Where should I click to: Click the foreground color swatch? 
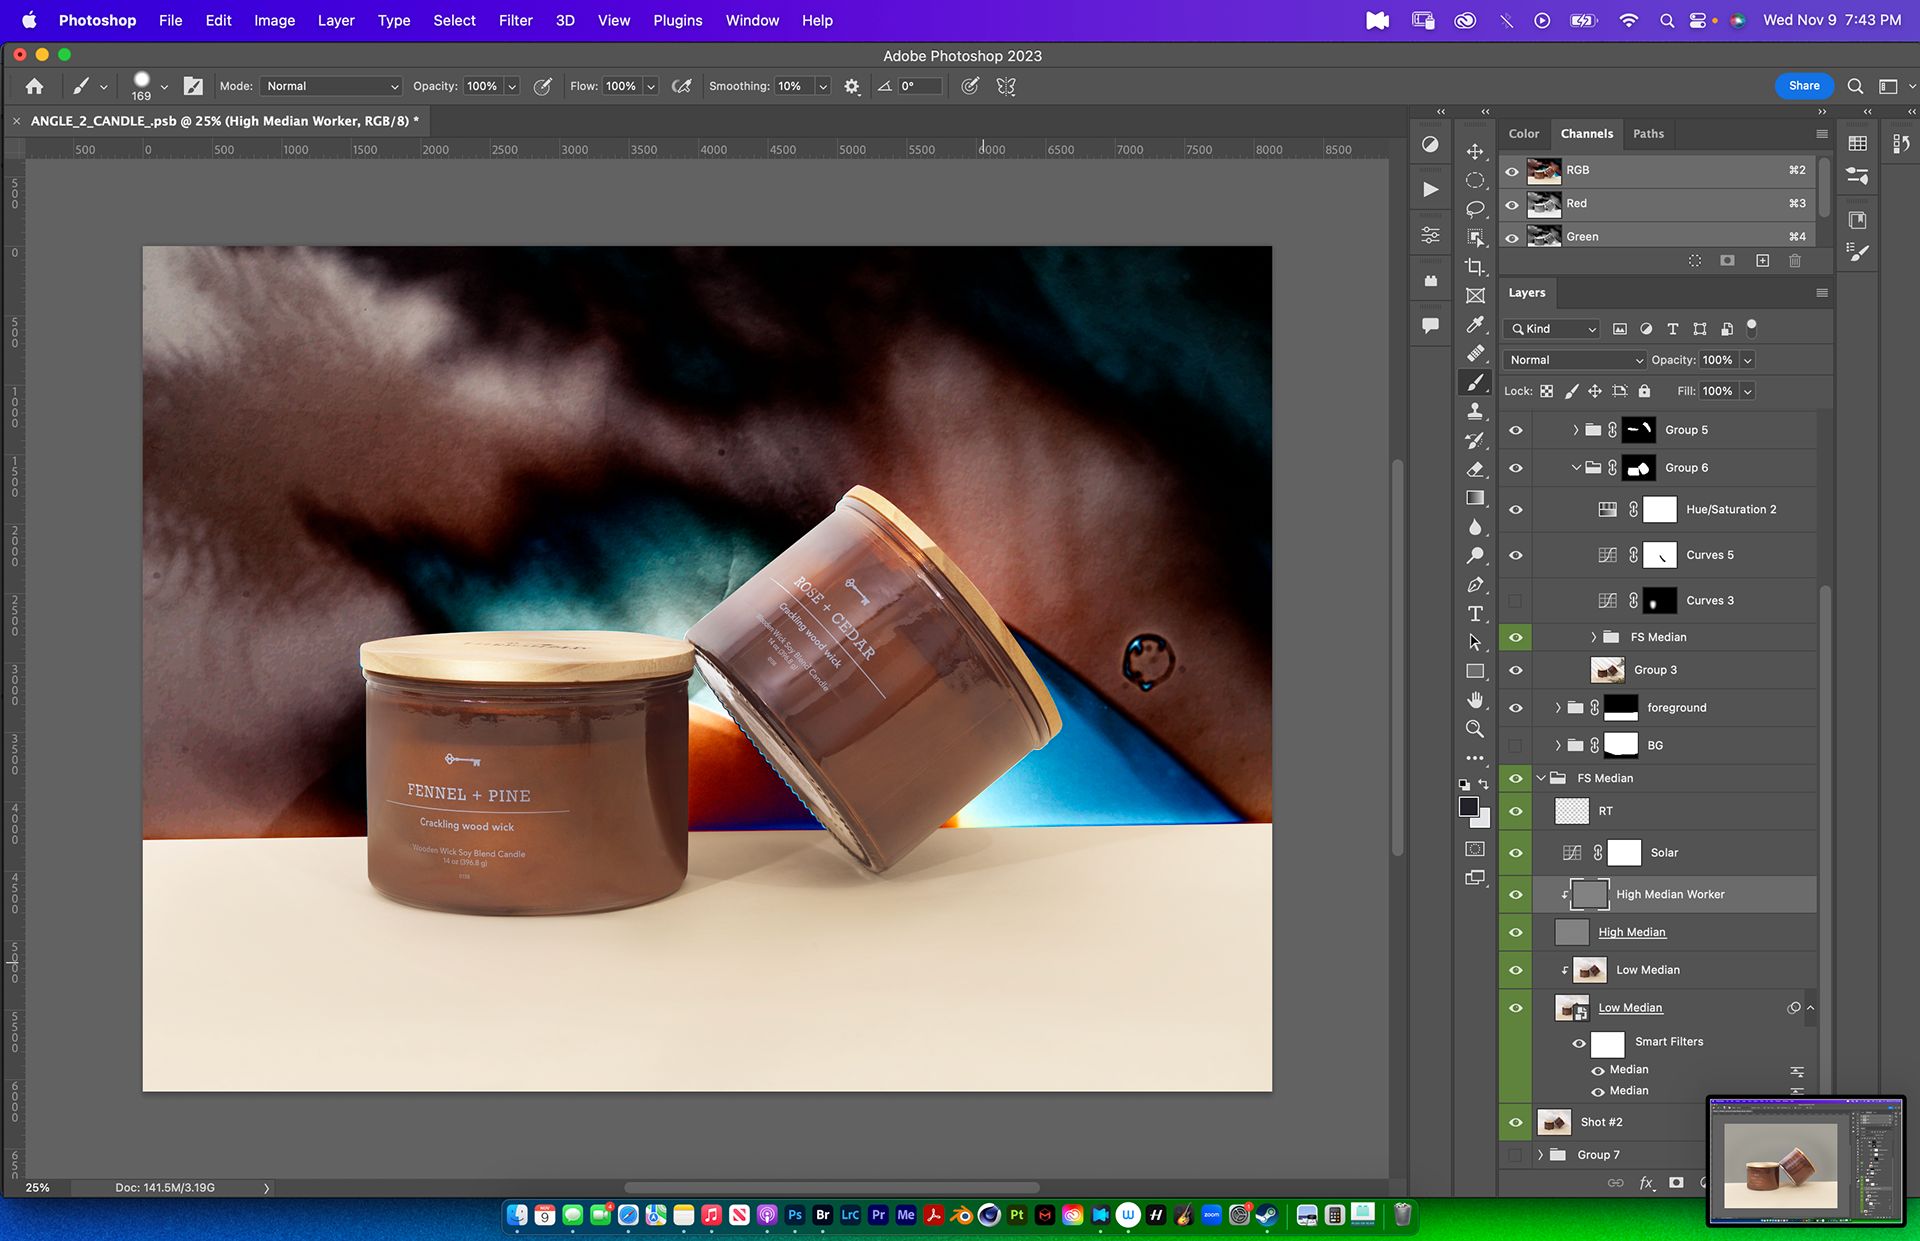tap(1468, 807)
